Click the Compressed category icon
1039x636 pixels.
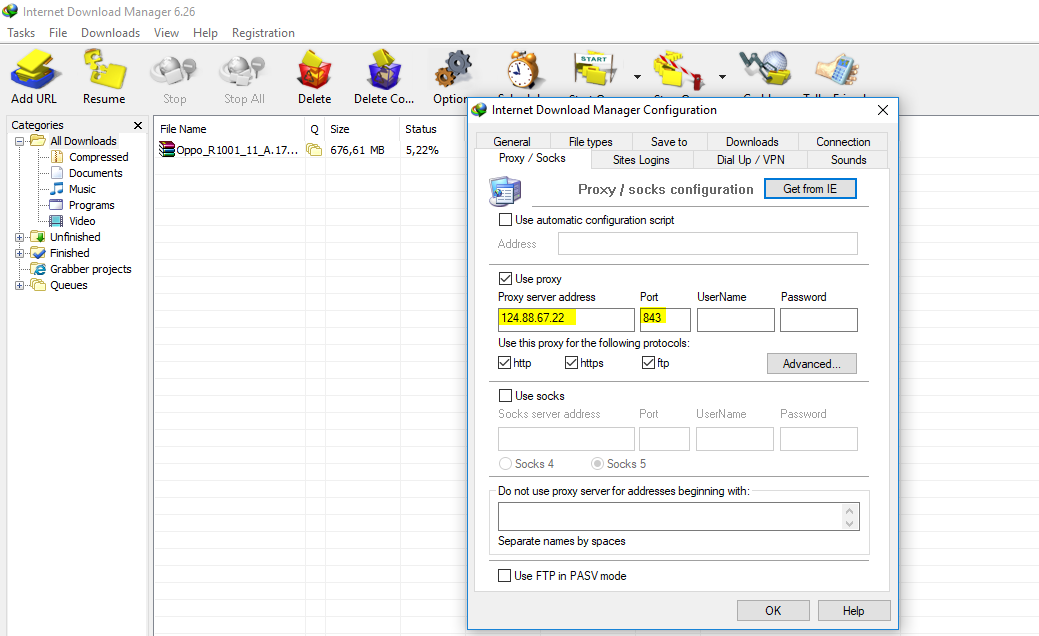58,157
